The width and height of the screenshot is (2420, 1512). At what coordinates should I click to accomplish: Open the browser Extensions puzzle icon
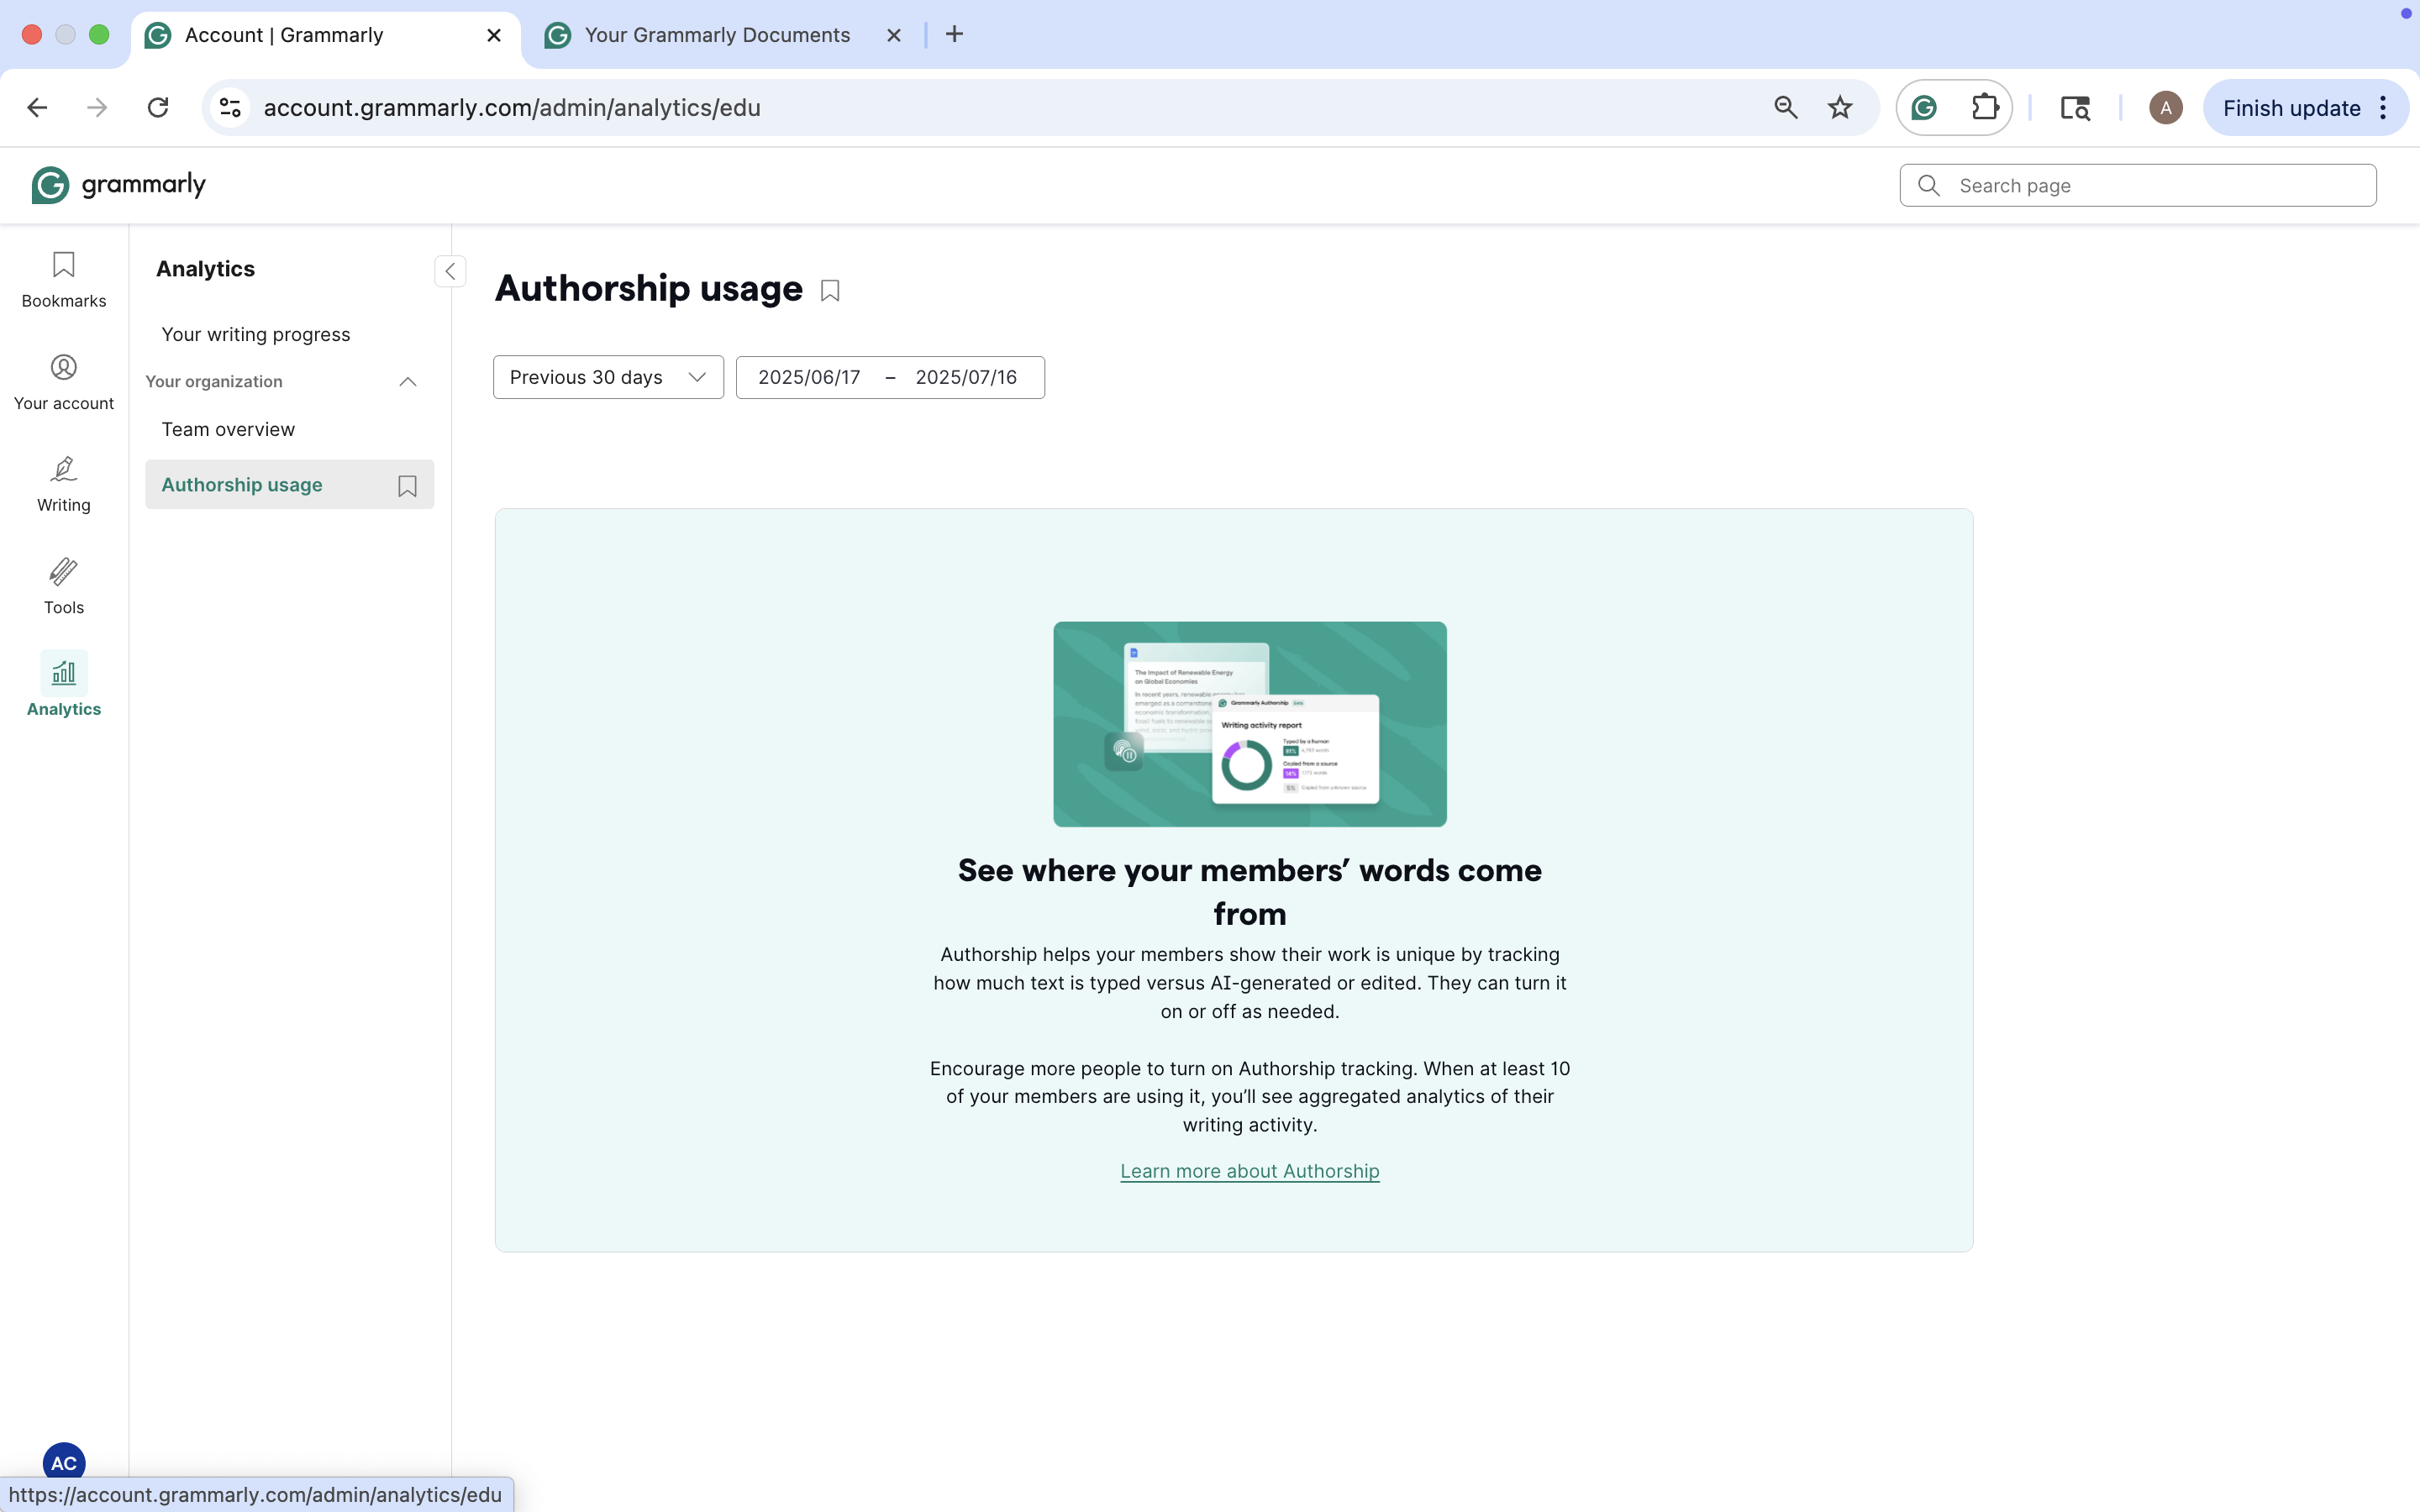(x=1986, y=107)
